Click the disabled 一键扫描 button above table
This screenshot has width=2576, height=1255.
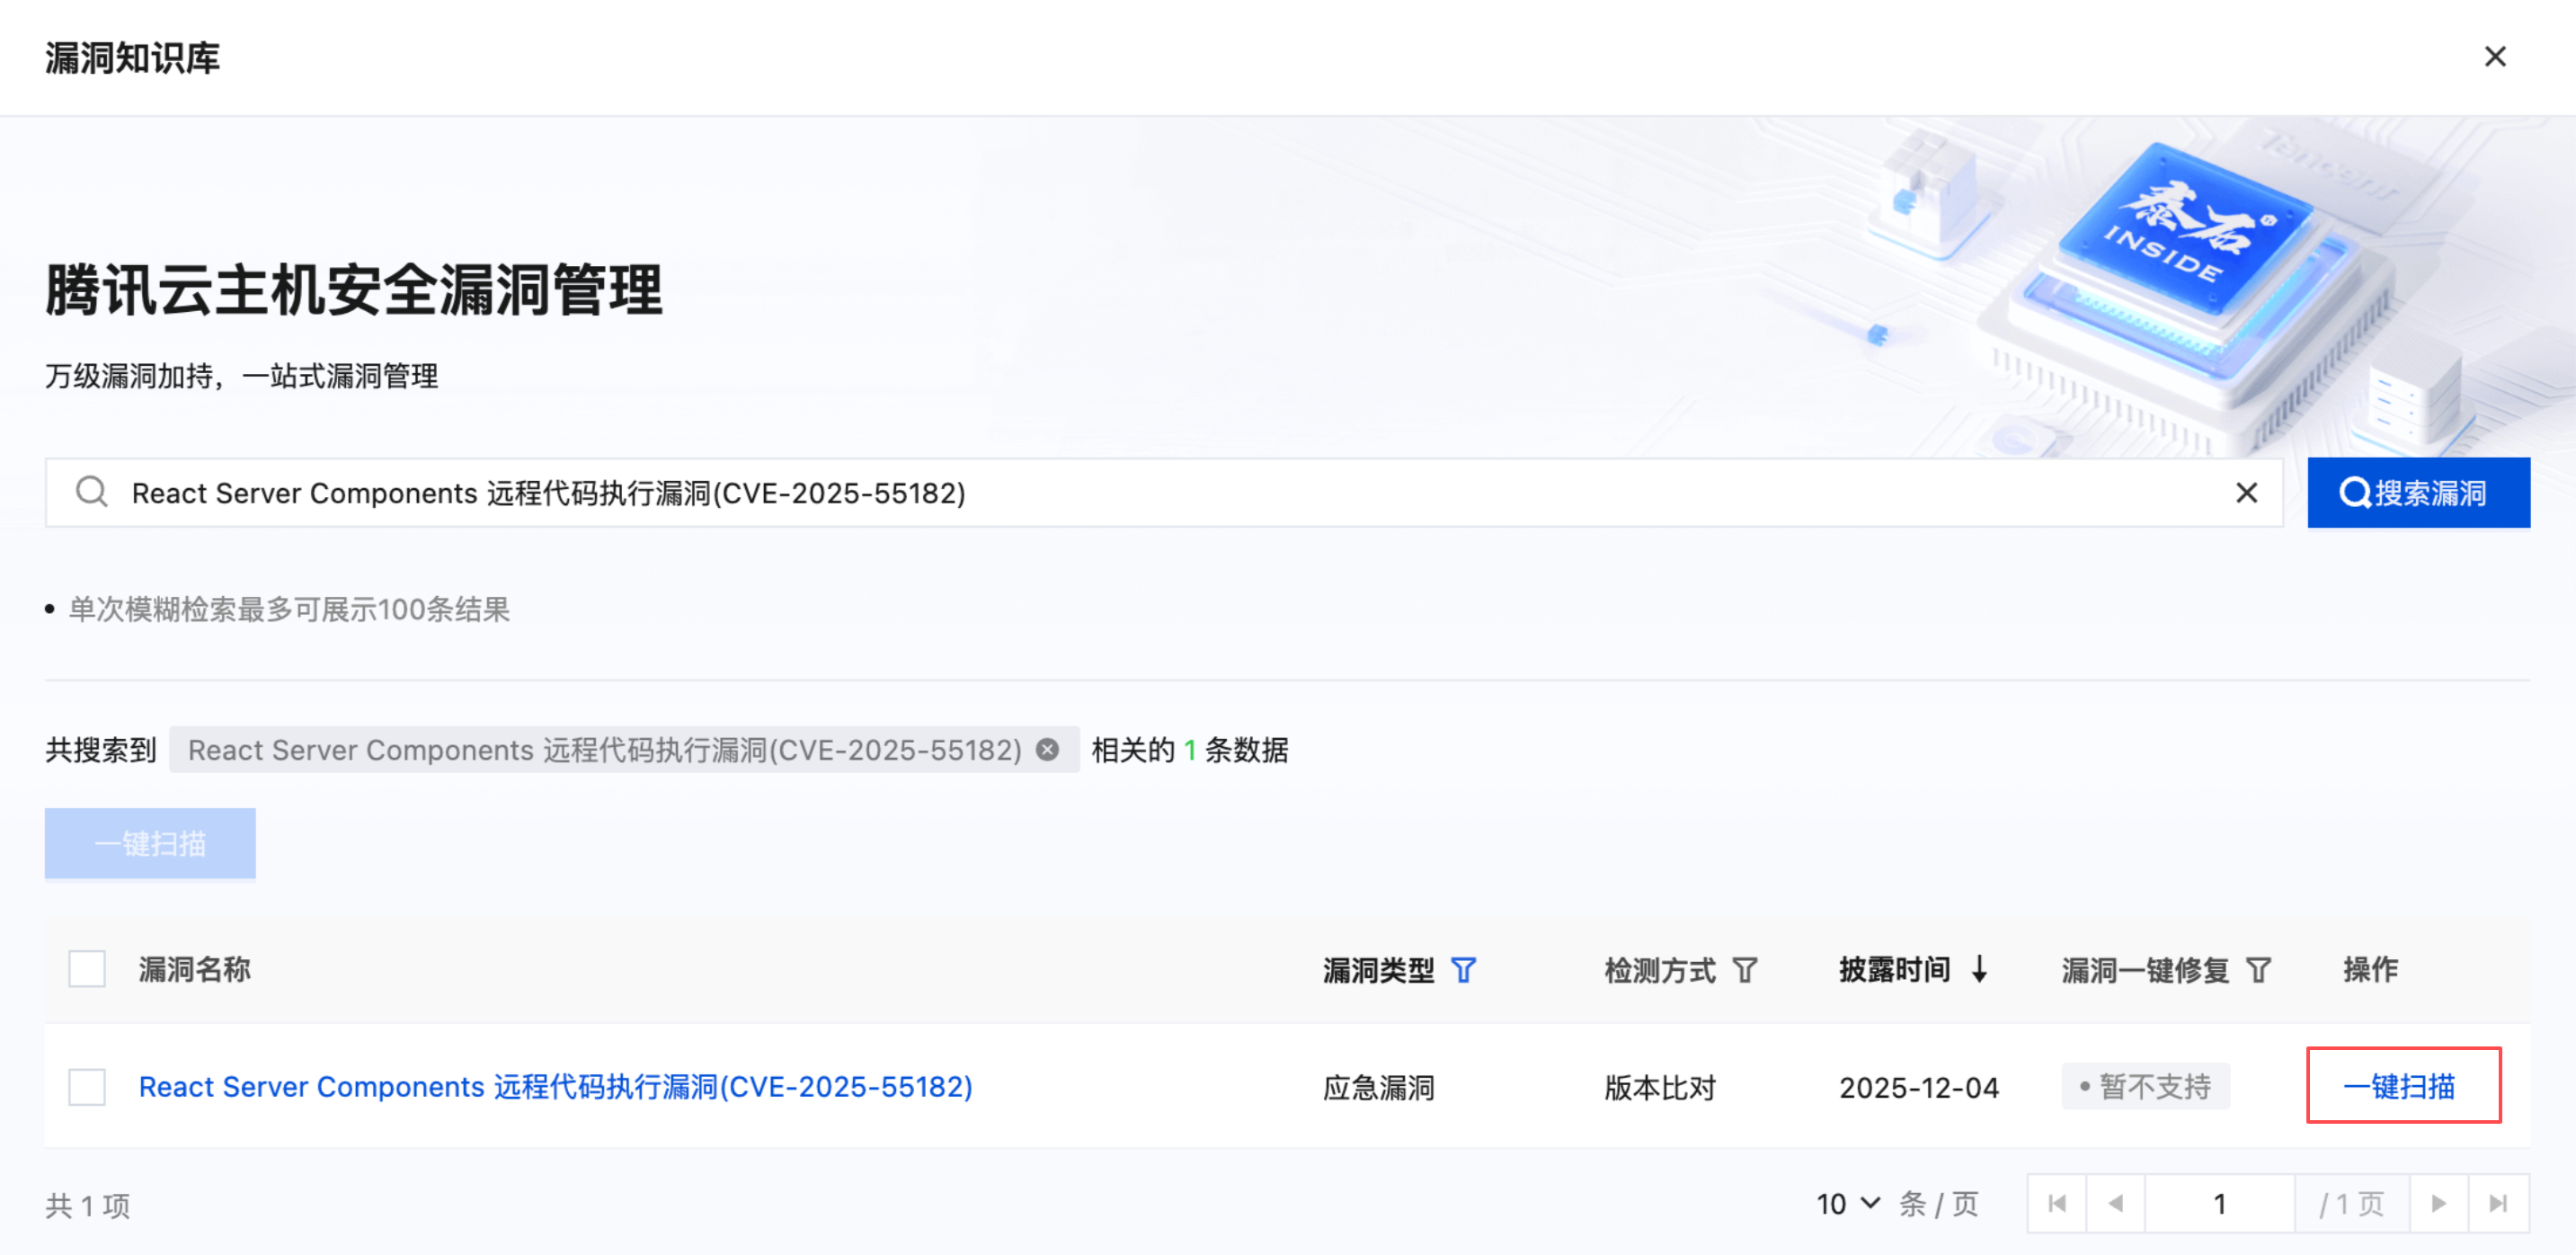click(x=150, y=843)
